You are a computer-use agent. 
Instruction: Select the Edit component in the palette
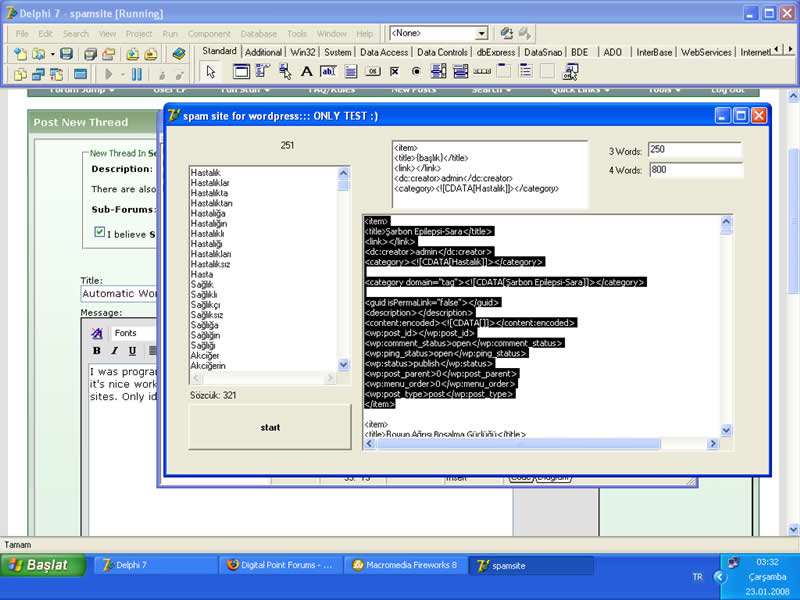tap(328, 71)
